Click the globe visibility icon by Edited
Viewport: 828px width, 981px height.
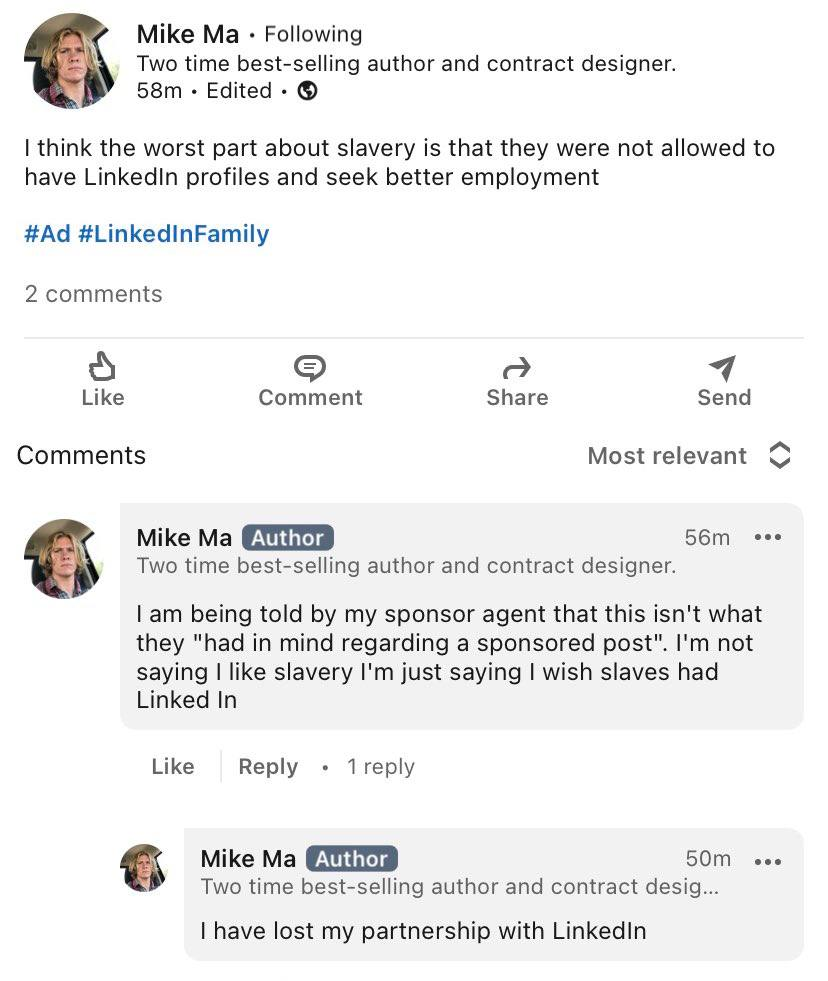308,91
